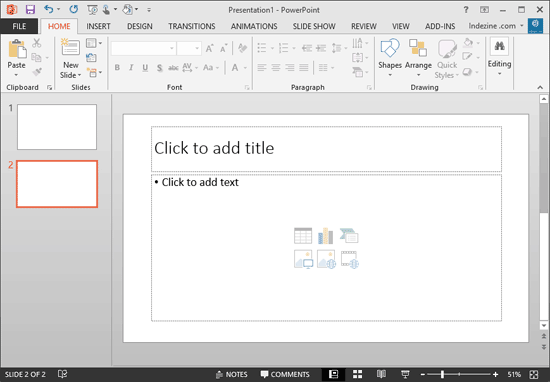Switch to the TRANSITIONS tab

192,26
